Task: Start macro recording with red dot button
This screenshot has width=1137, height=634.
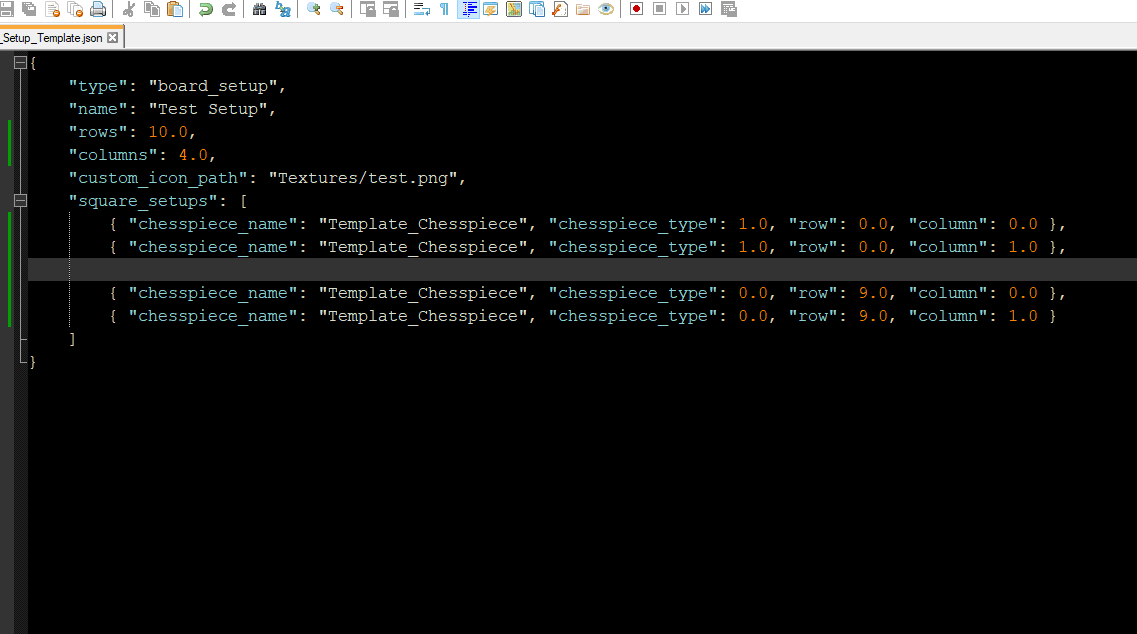Action: coord(637,9)
